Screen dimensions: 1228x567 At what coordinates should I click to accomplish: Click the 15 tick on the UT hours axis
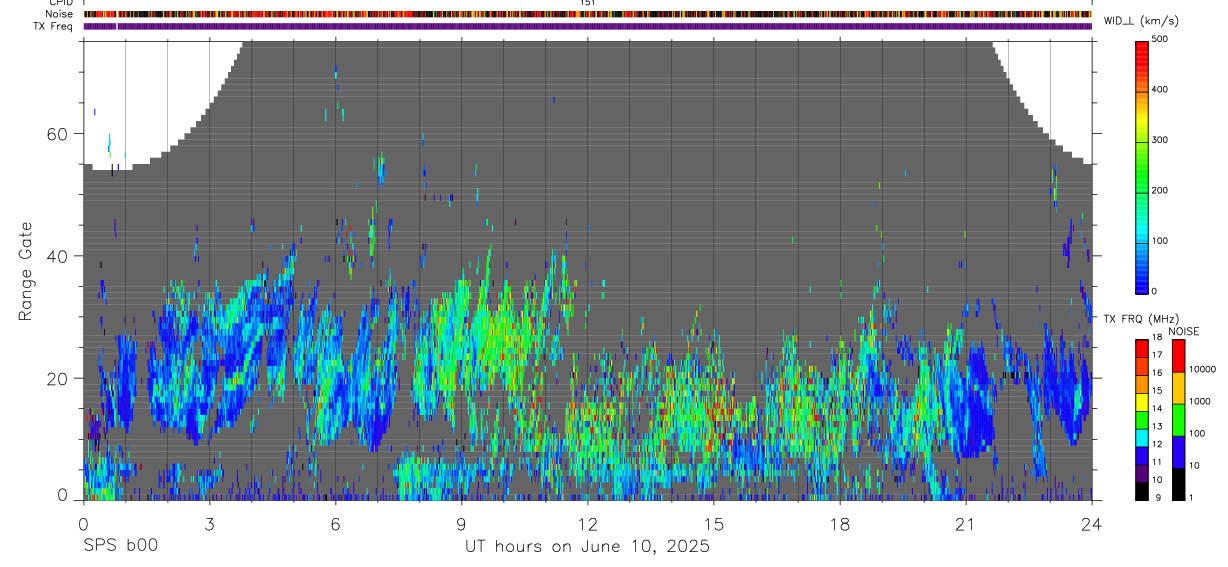coord(713,523)
